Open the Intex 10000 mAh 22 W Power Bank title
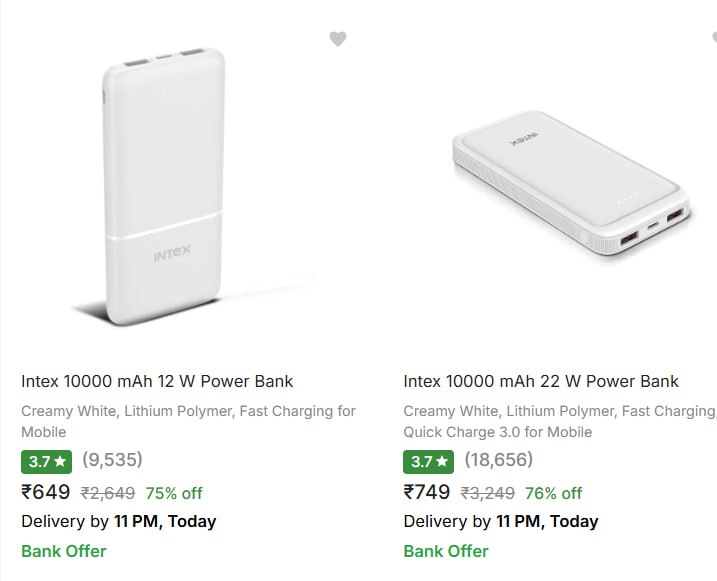The width and height of the screenshot is (717, 581). coord(541,381)
